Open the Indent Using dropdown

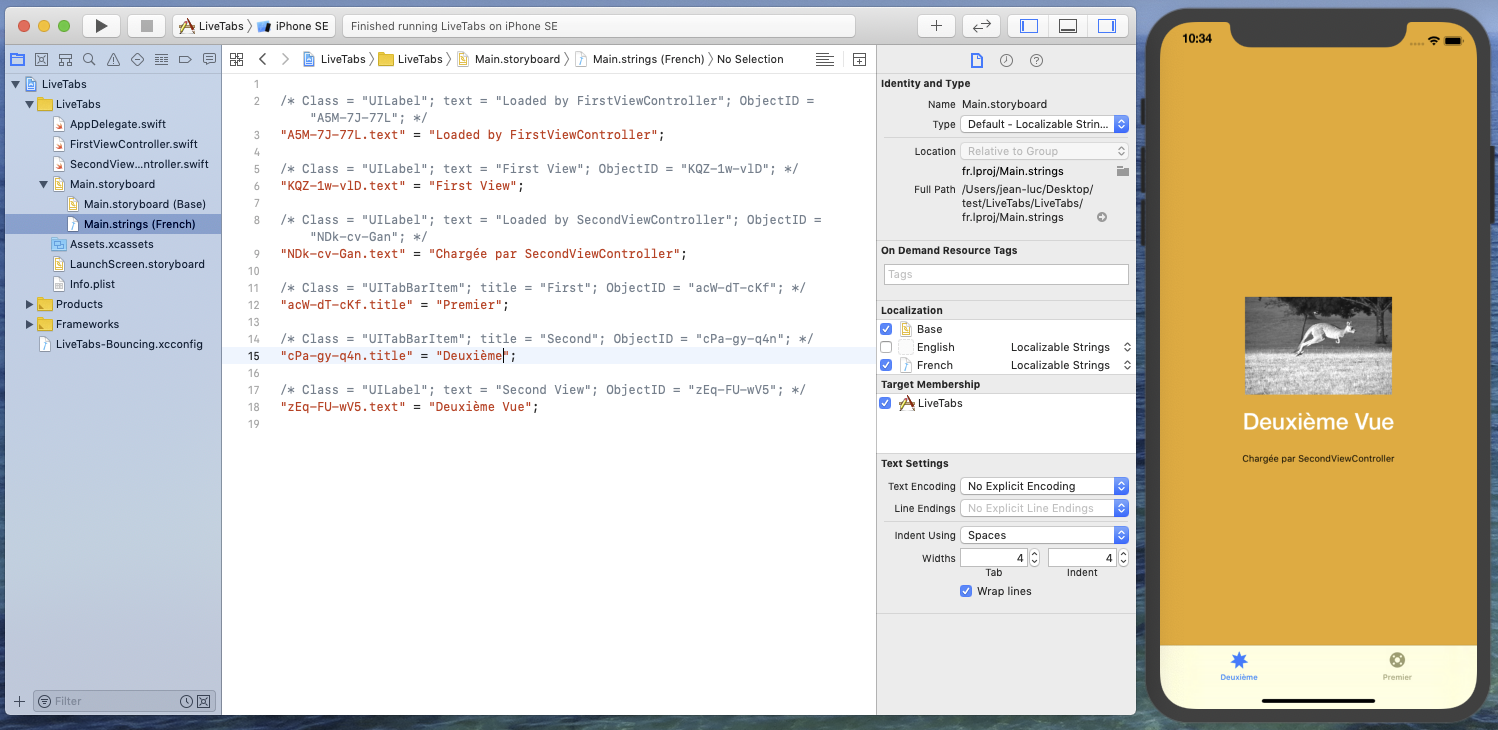[x=1044, y=535]
